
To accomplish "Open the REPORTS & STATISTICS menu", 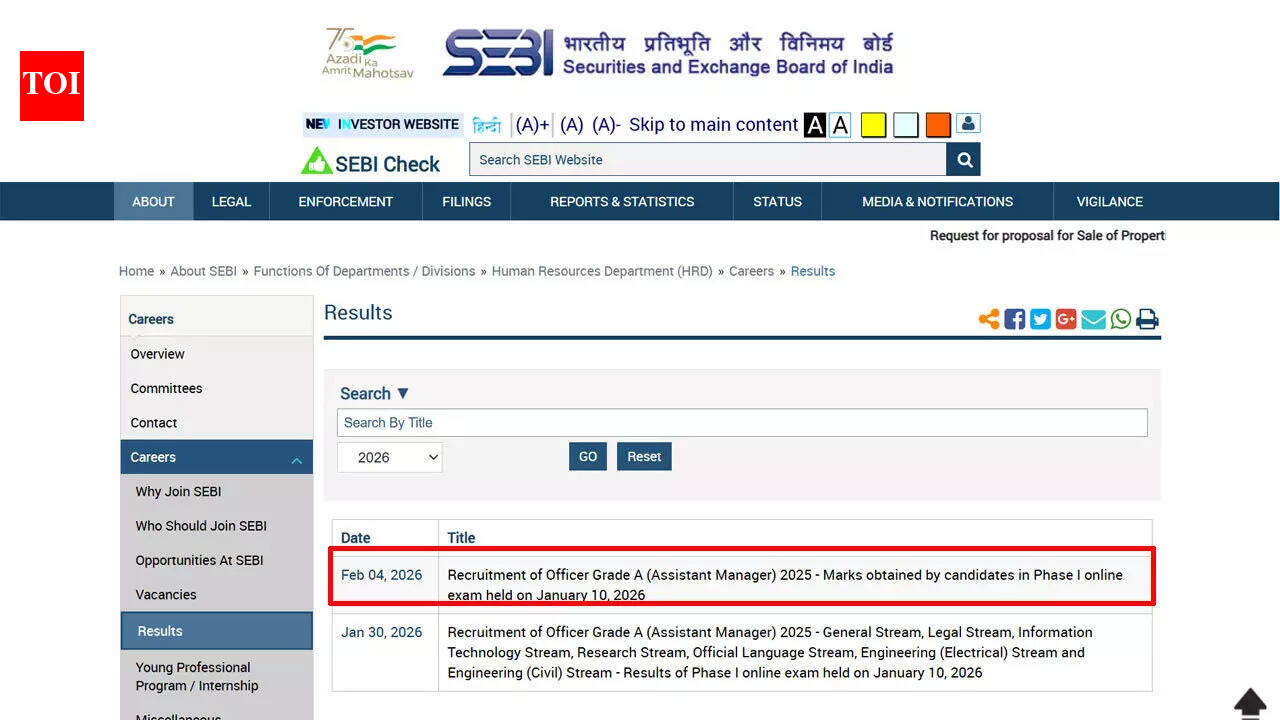I will (621, 201).
